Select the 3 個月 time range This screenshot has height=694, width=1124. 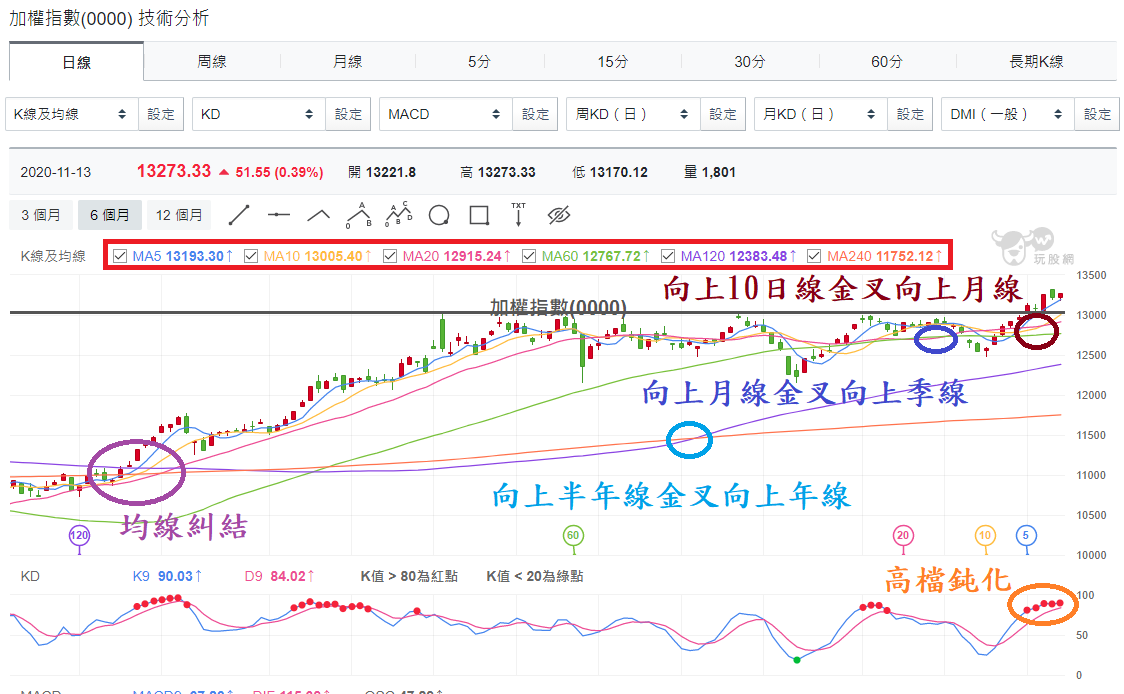tap(41, 215)
